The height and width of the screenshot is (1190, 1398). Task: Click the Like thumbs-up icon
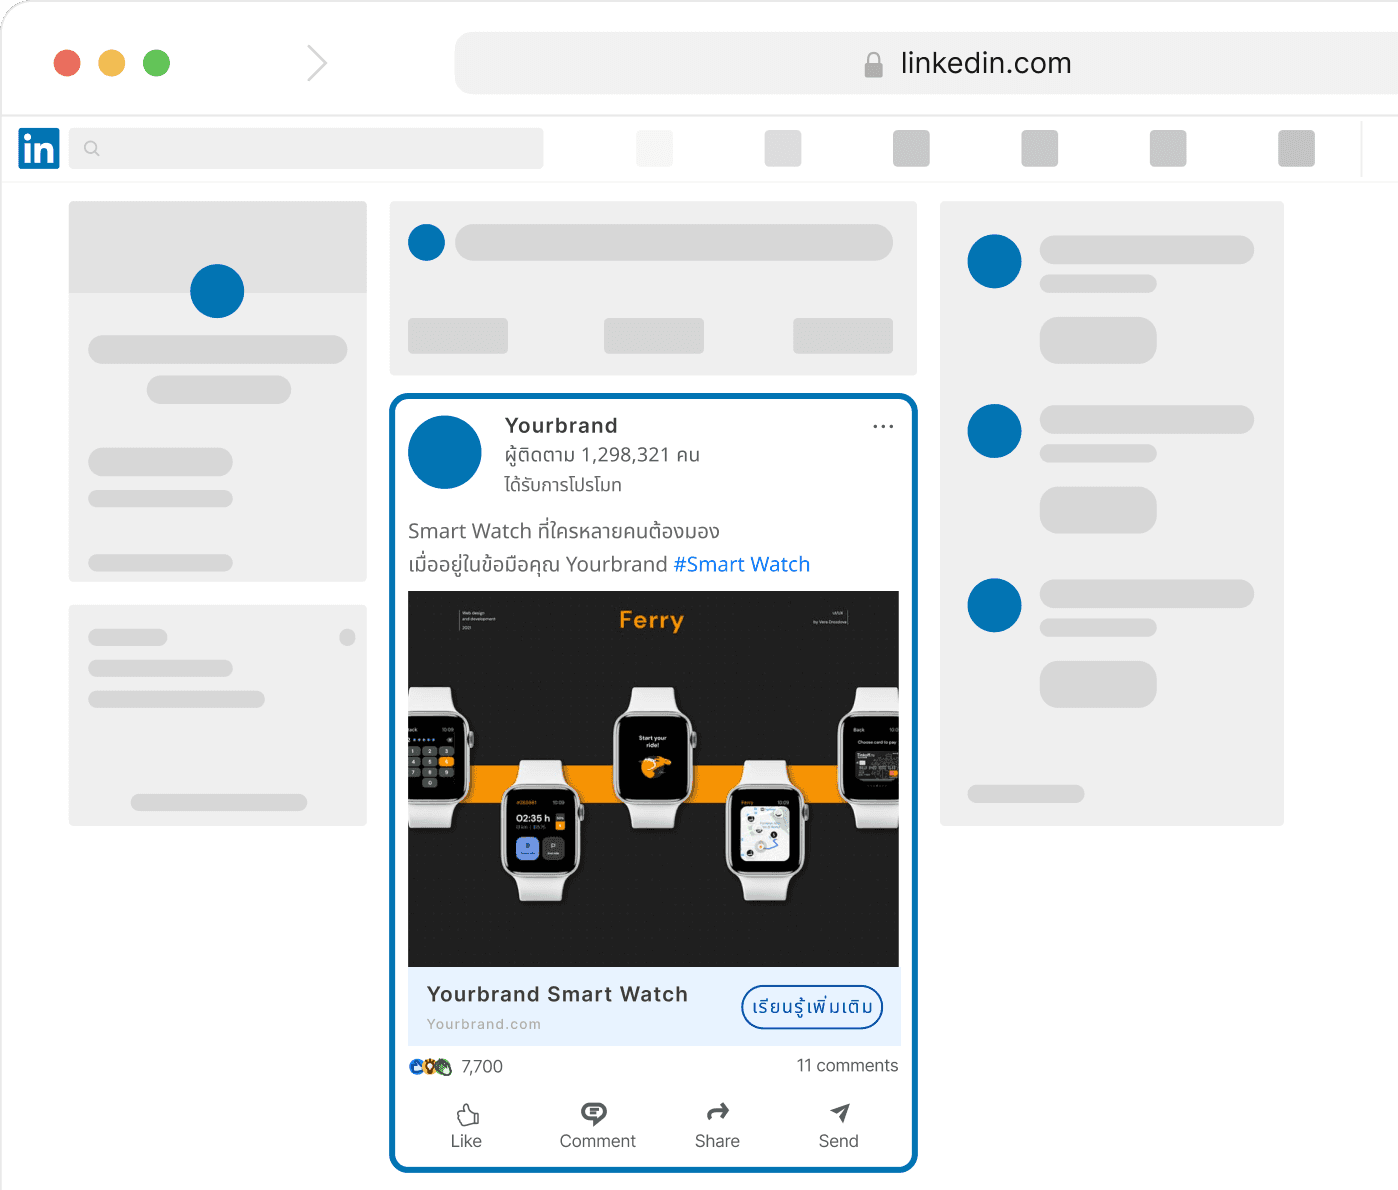click(467, 1114)
